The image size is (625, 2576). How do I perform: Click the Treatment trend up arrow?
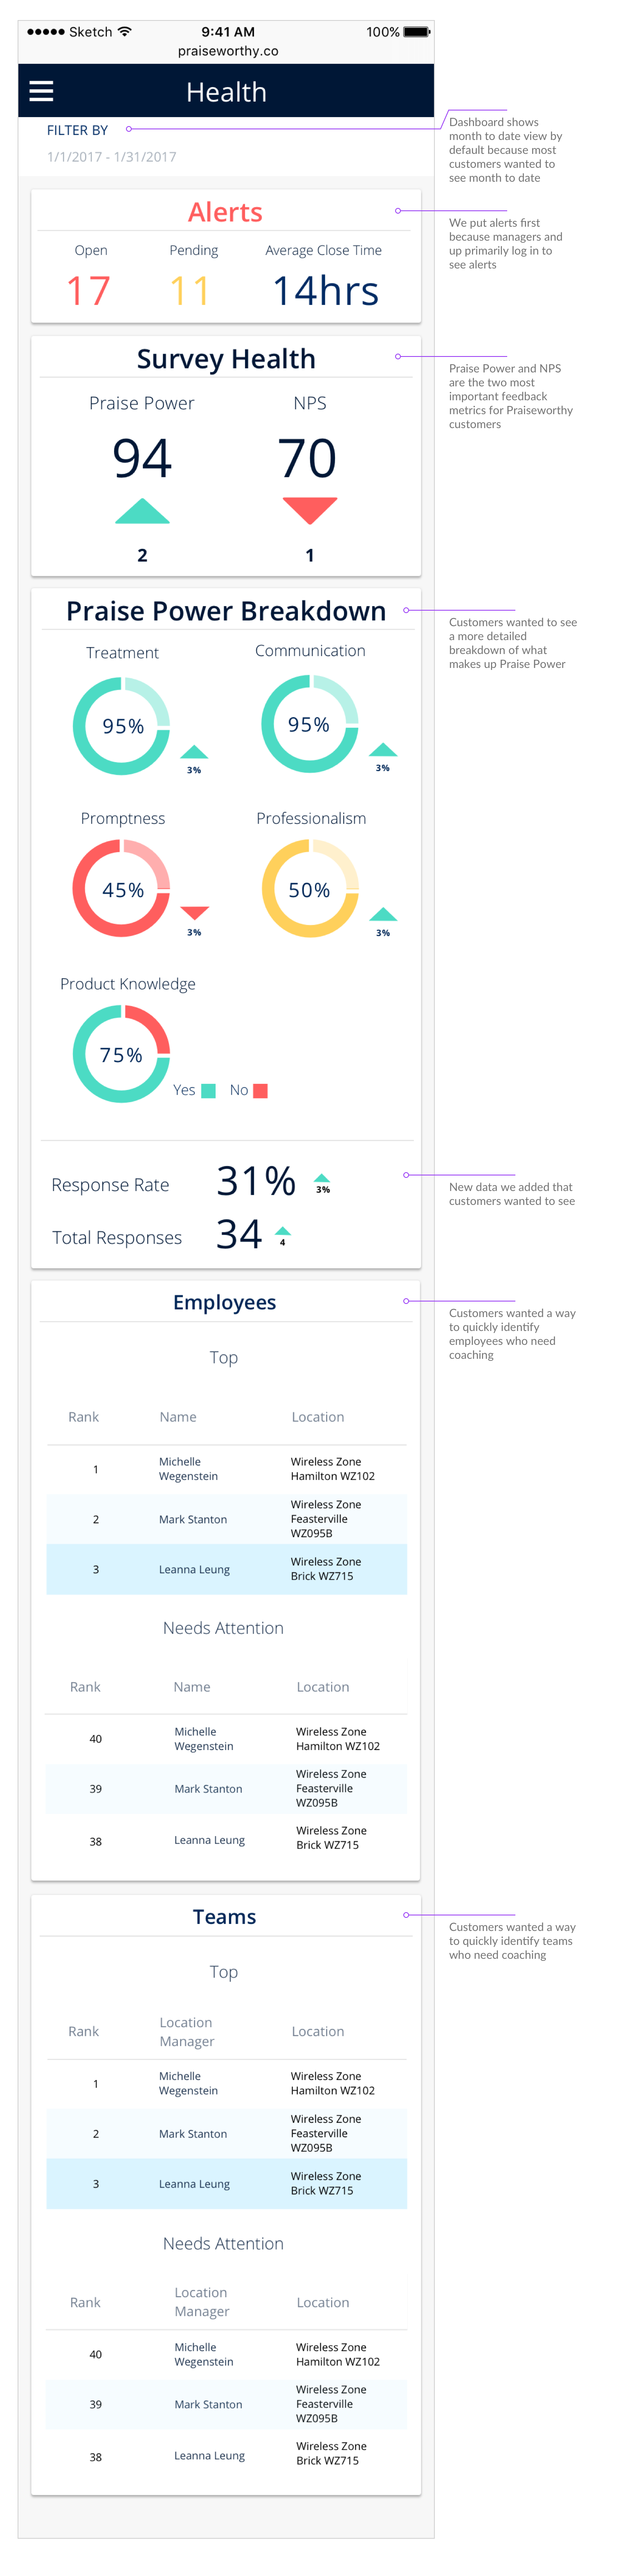(x=194, y=751)
